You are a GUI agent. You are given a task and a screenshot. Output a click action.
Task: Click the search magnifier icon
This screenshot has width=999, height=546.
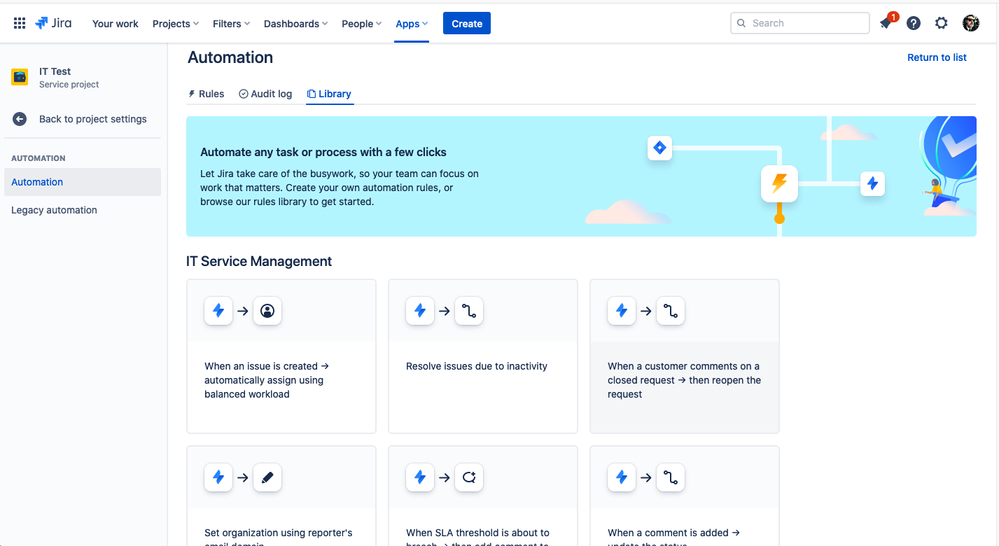(x=741, y=23)
